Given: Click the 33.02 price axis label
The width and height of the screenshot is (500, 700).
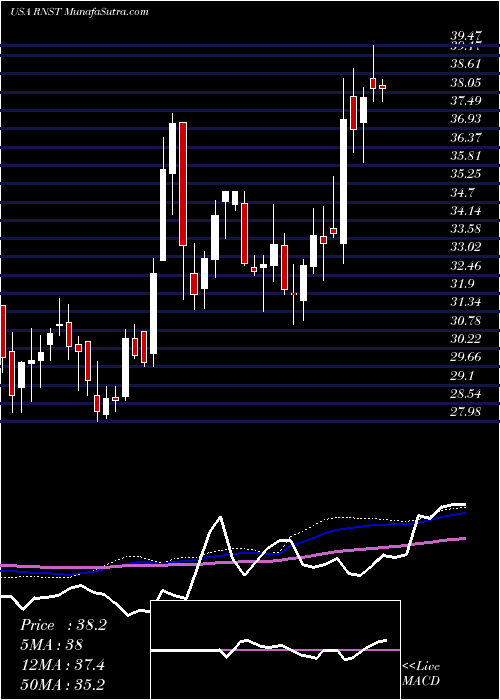Looking at the screenshot, I should click(466, 248).
